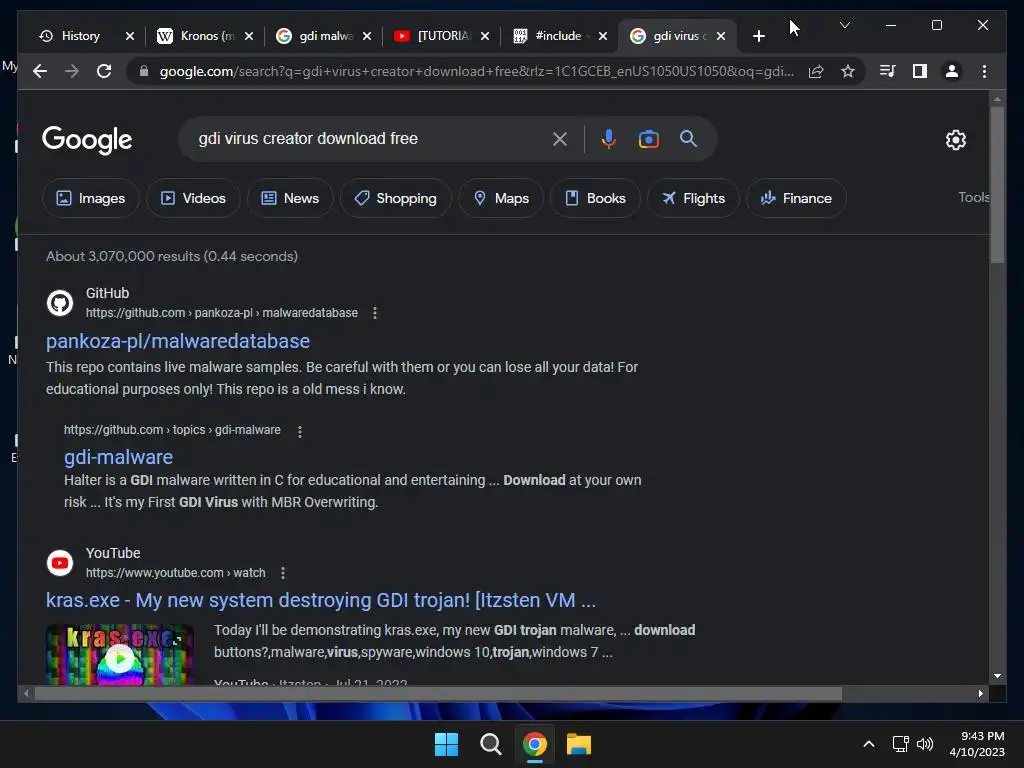Screen dimensions: 1024x768
Task: Click the forward navigation arrow
Action: click(72, 71)
